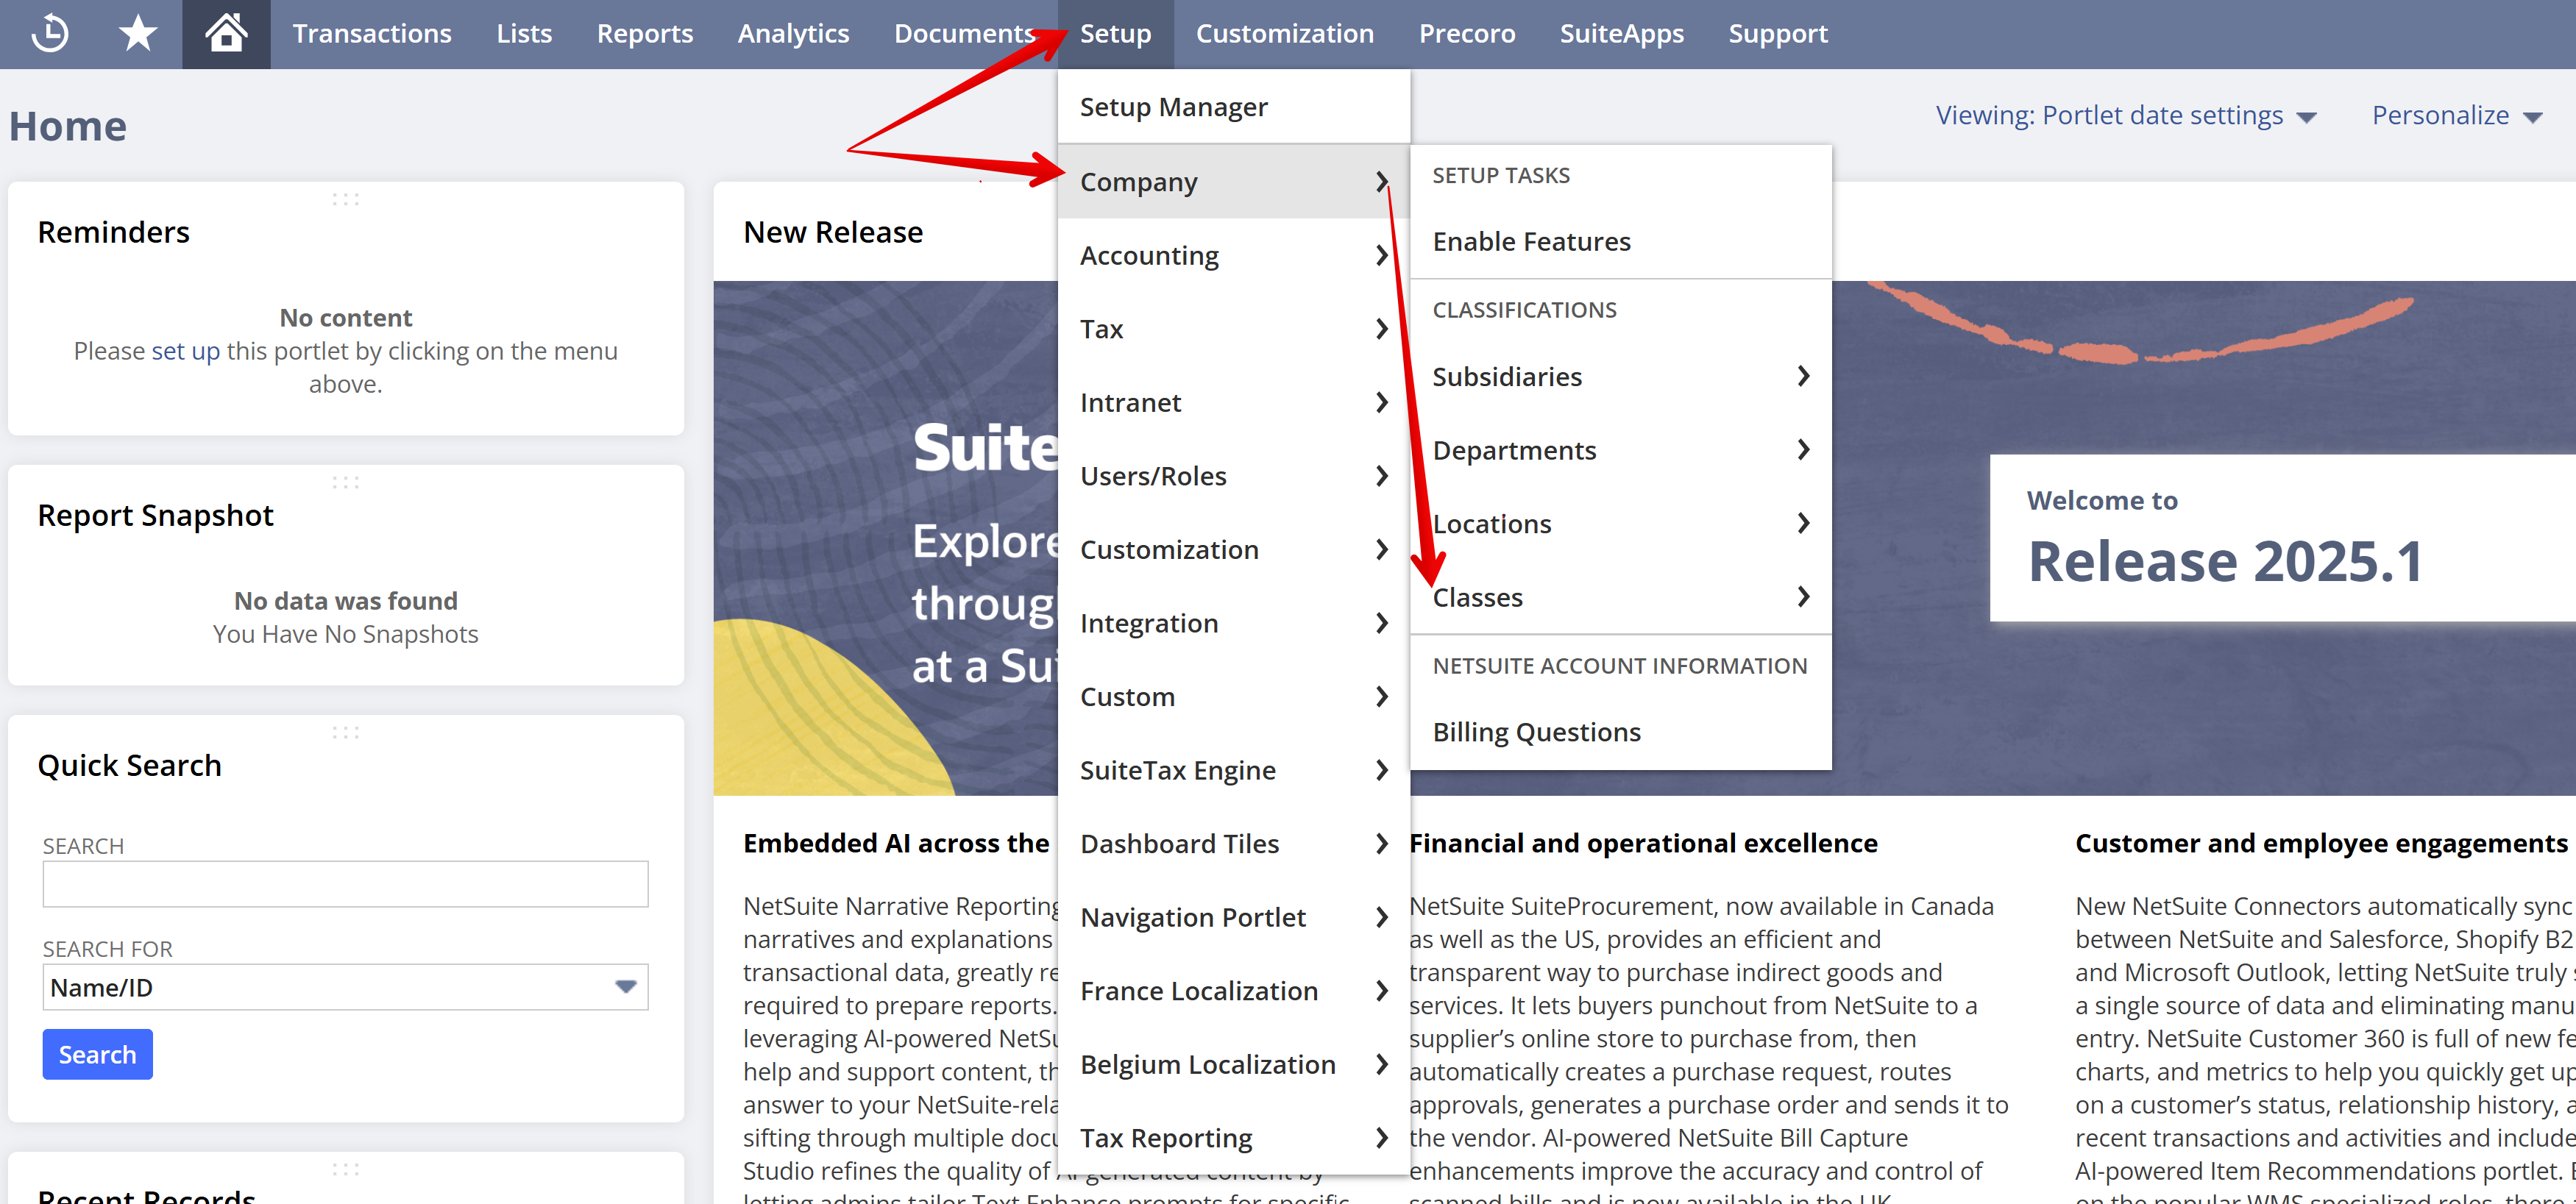
Task: Click the Home house icon
Action: tap(226, 33)
